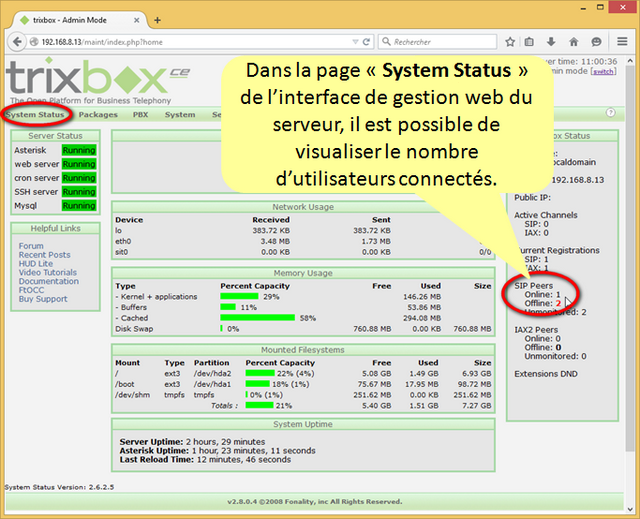Image resolution: width=640 pixels, height=519 pixels.
Task: Click the Asterisk Uptime text
Action: tap(218, 451)
